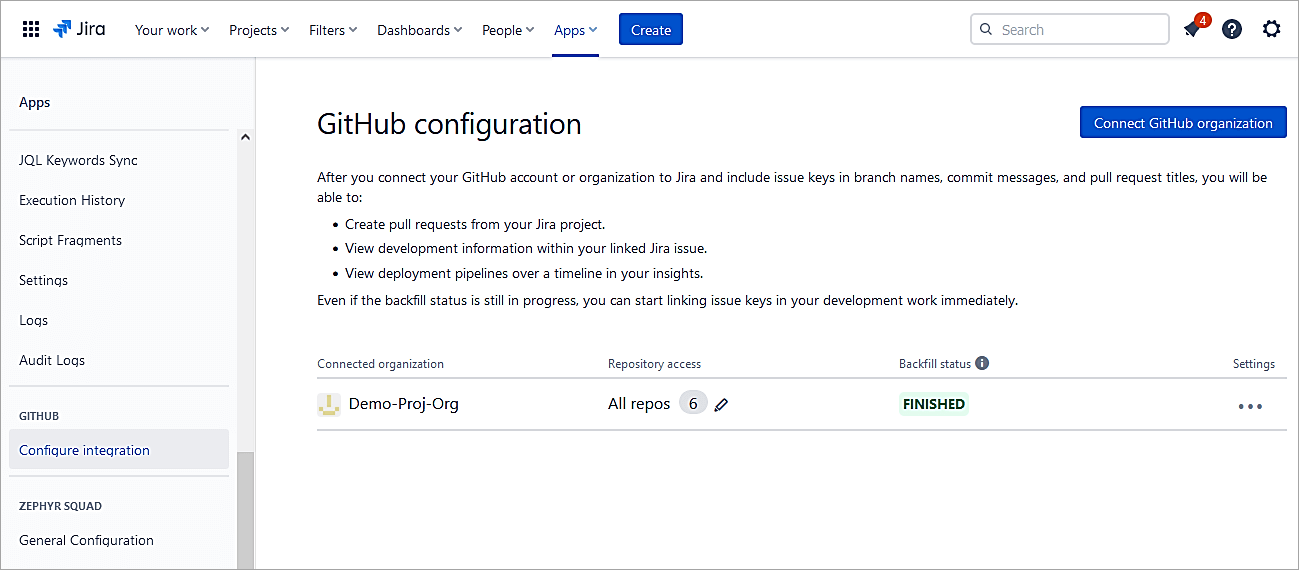Open the Filters dropdown menu
The width and height of the screenshot is (1299, 570).
(x=333, y=30)
